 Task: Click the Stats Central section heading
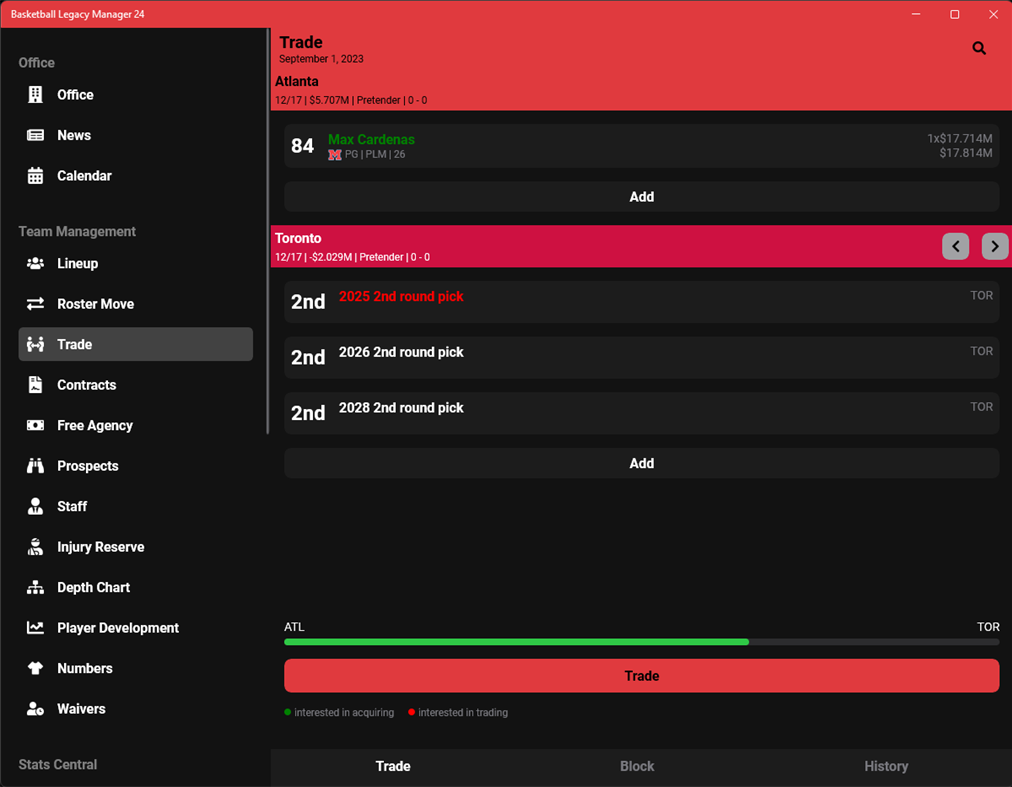pos(57,764)
